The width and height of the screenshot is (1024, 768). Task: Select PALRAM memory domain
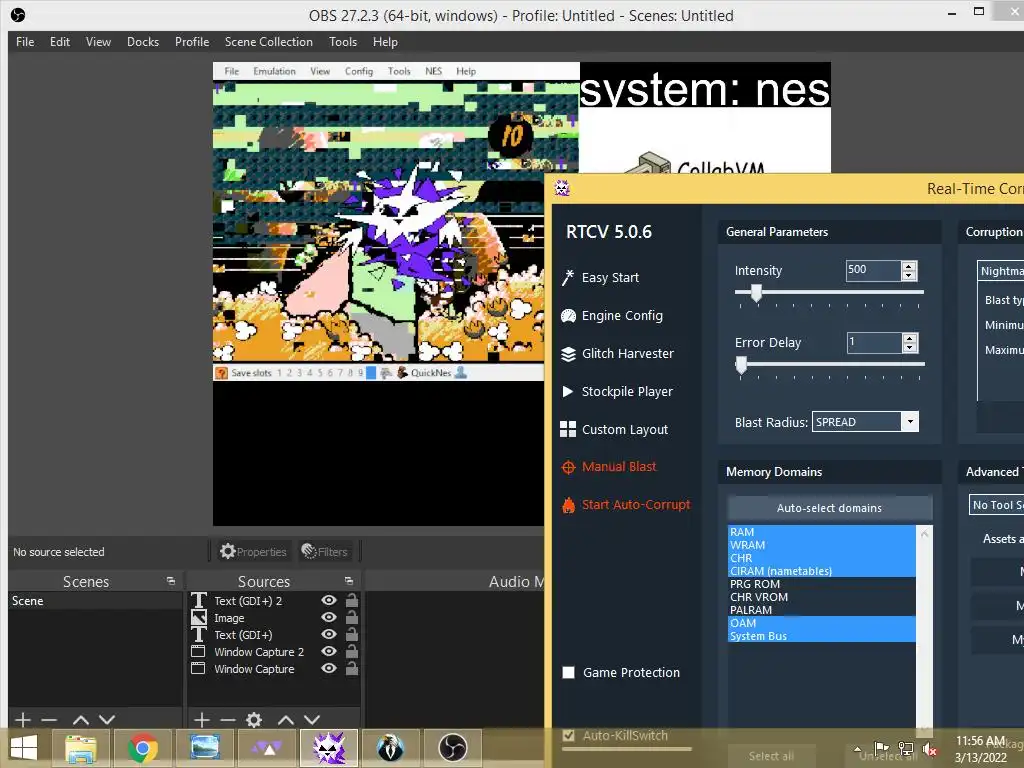[822, 610]
